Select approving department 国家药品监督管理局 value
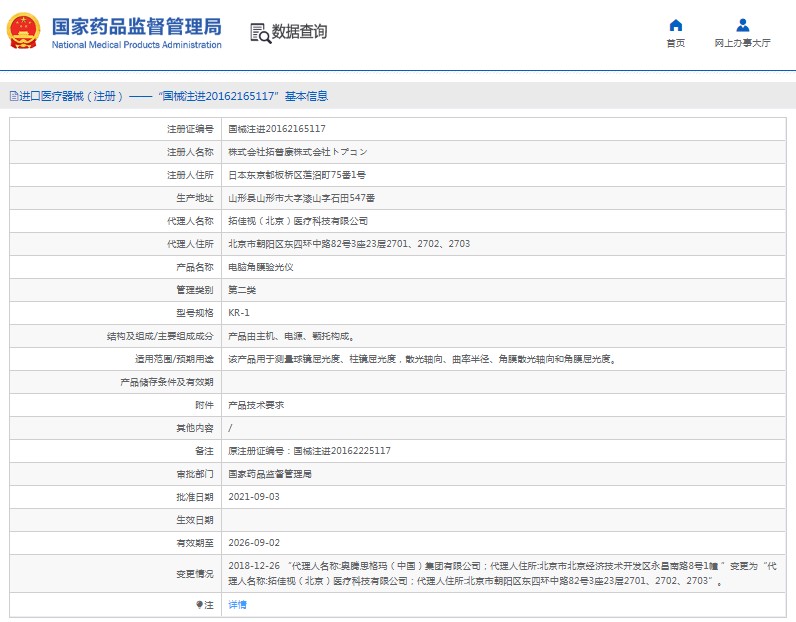The height and width of the screenshot is (622, 796). [x=270, y=474]
